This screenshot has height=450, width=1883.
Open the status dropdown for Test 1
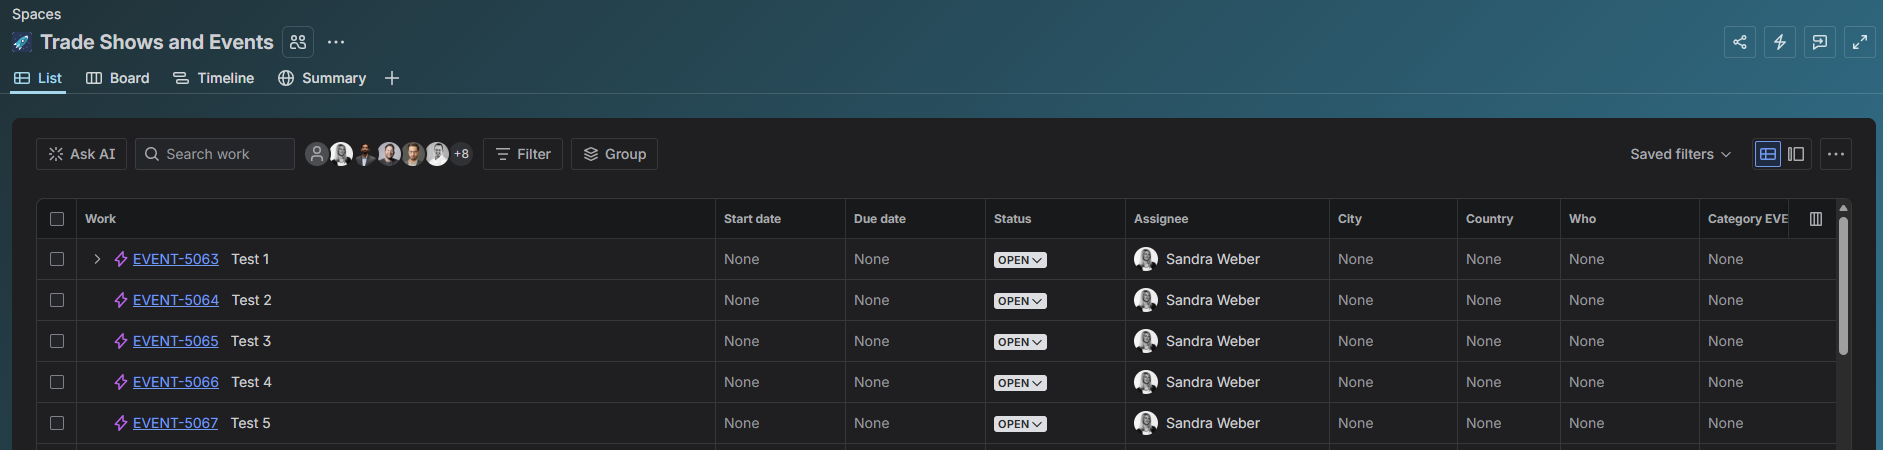pyautogui.click(x=1020, y=260)
